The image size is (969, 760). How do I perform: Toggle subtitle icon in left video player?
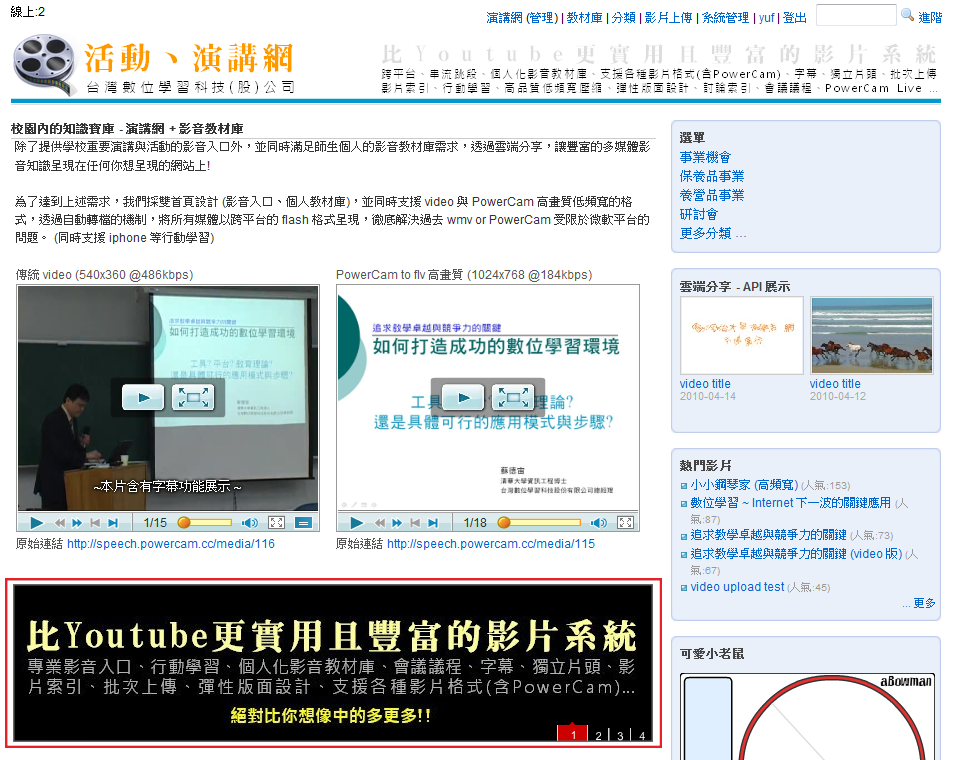tap(304, 522)
